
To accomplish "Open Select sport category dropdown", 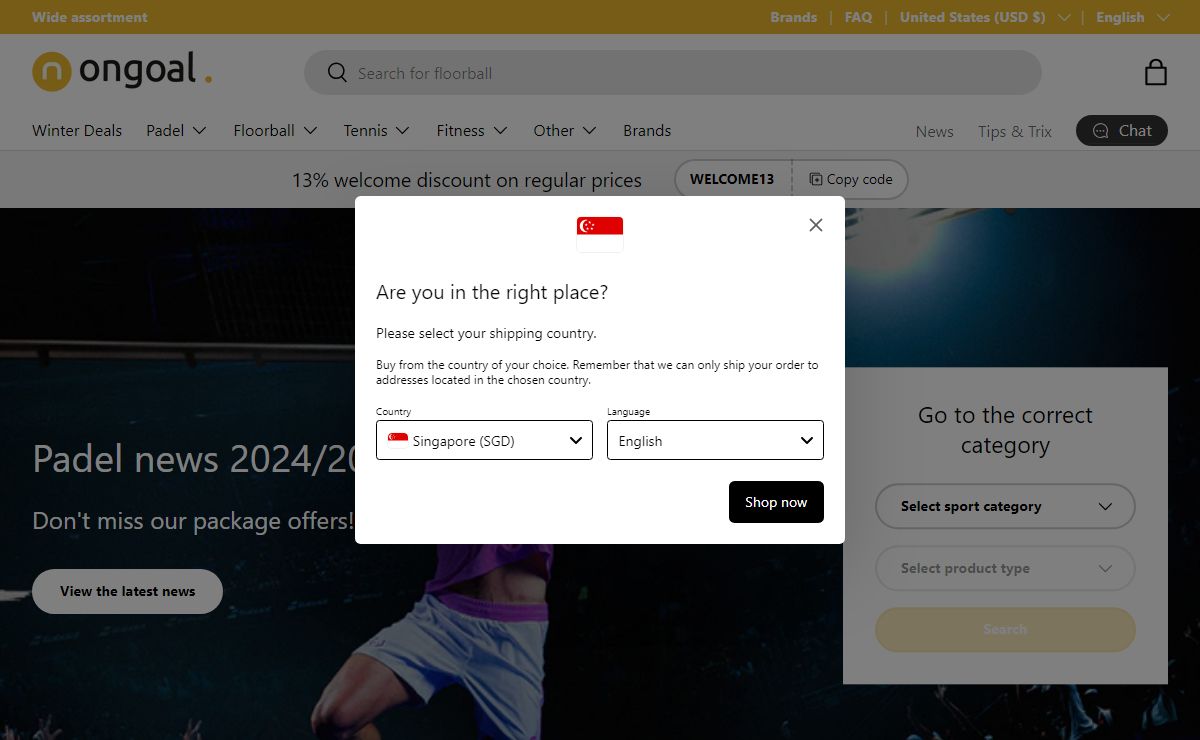I will click(x=1005, y=506).
